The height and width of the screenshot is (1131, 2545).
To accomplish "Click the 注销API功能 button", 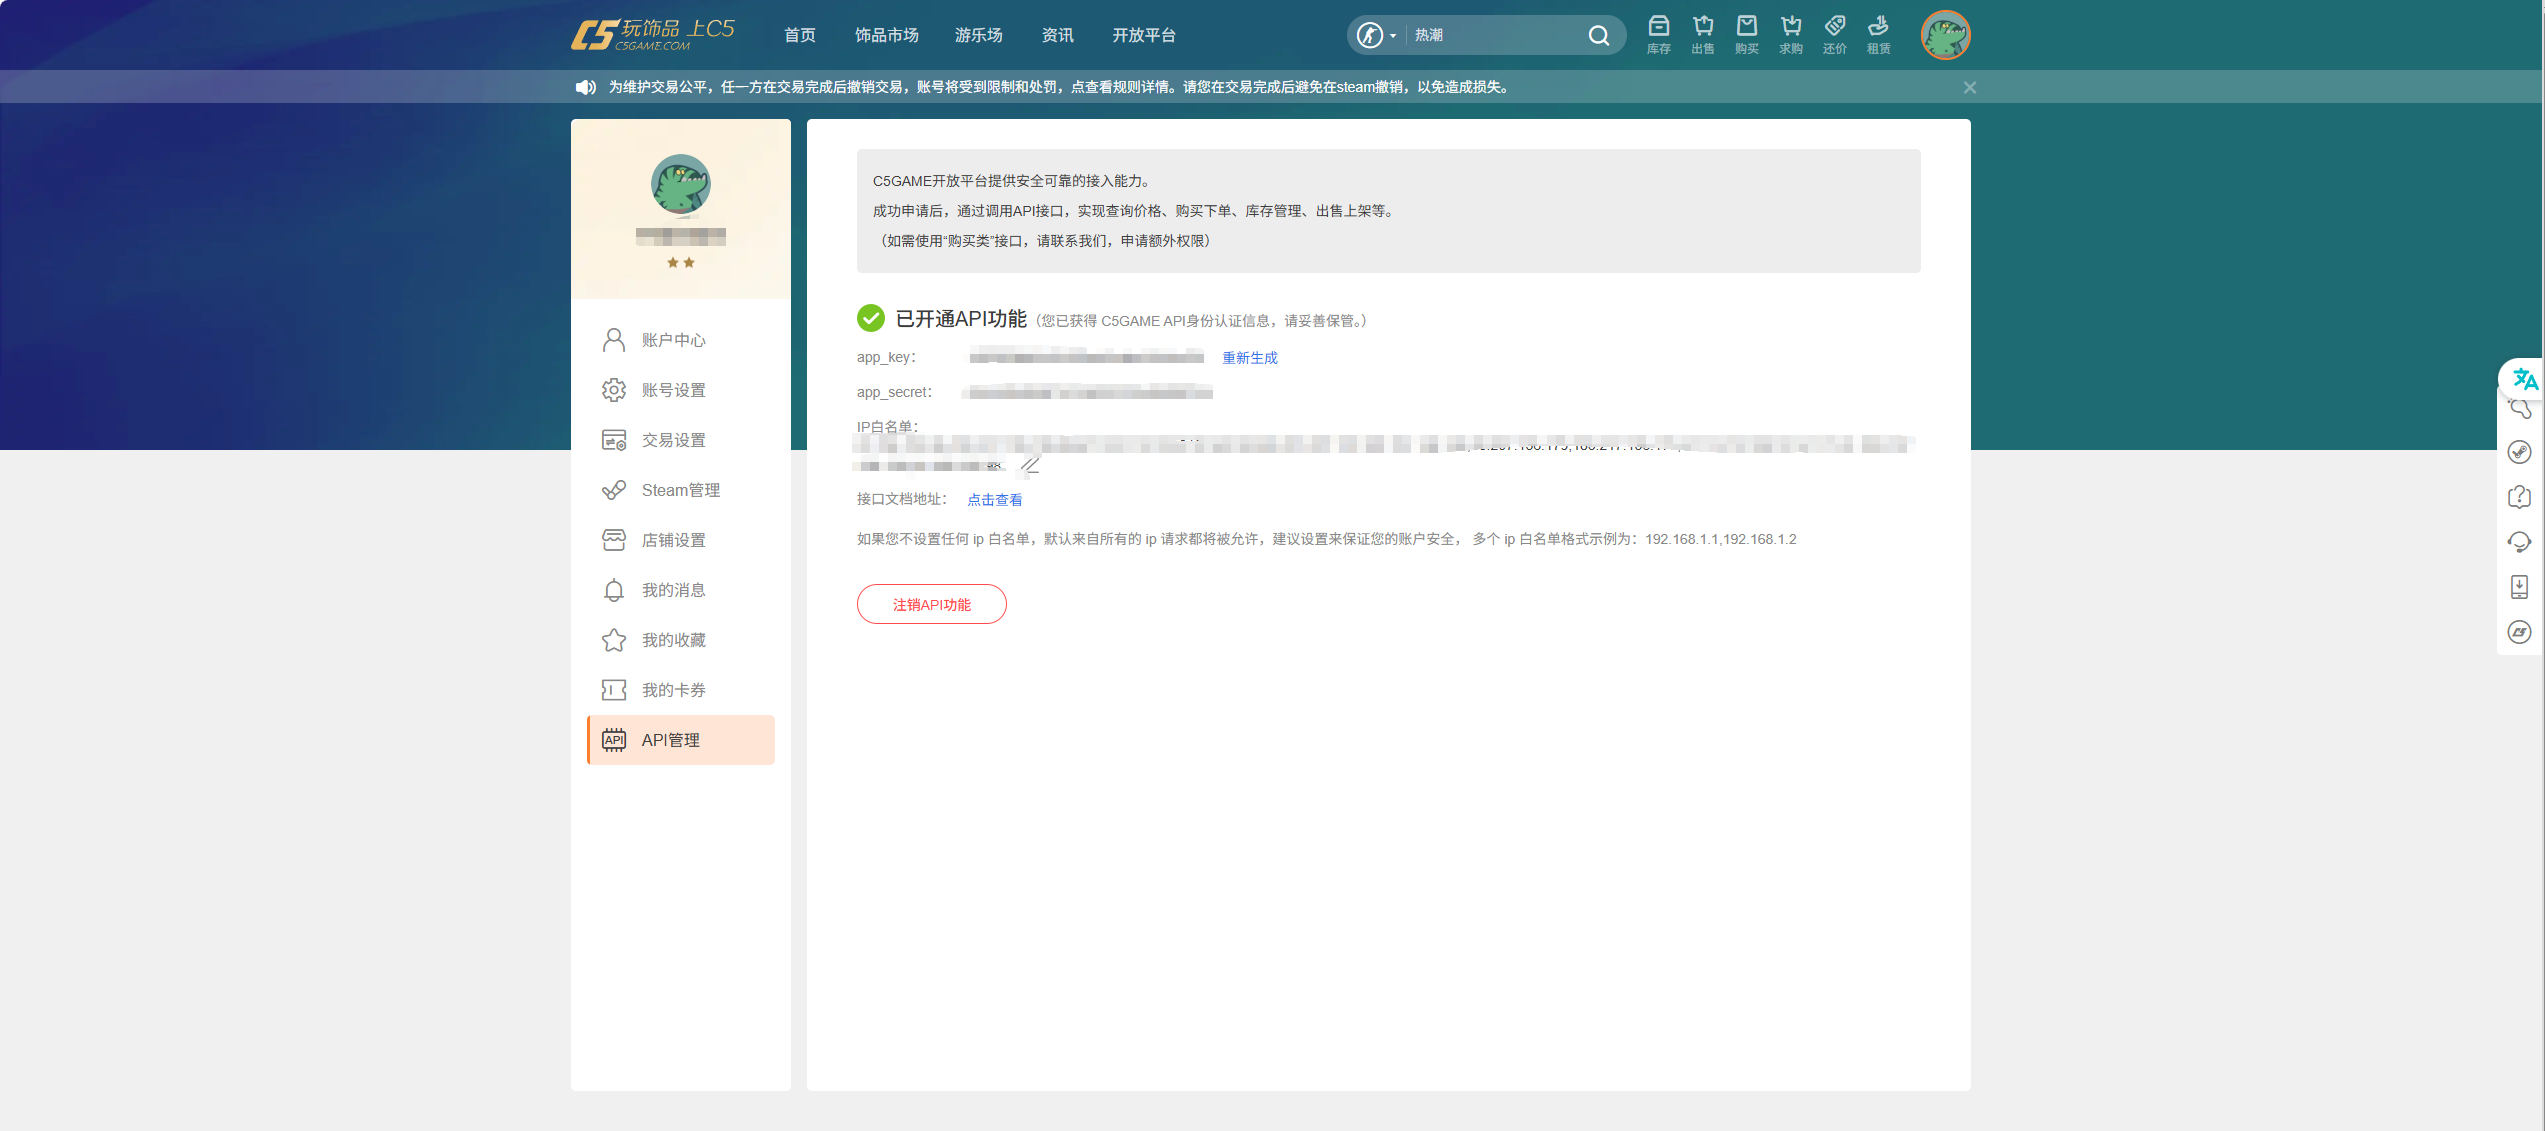I will pyautogui.click(x=931, y=604).
